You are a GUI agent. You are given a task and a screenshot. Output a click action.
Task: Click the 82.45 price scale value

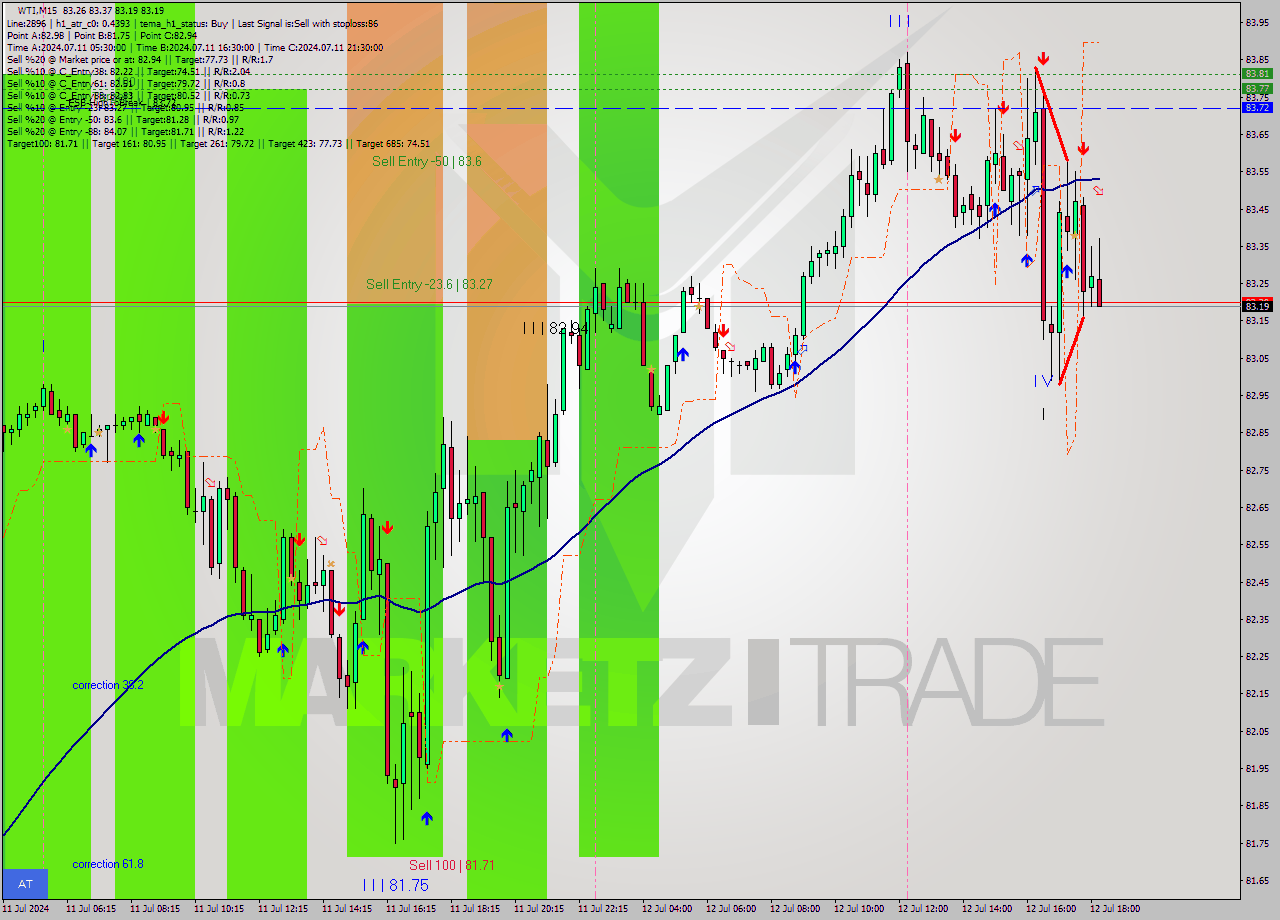pos(1257,582)
